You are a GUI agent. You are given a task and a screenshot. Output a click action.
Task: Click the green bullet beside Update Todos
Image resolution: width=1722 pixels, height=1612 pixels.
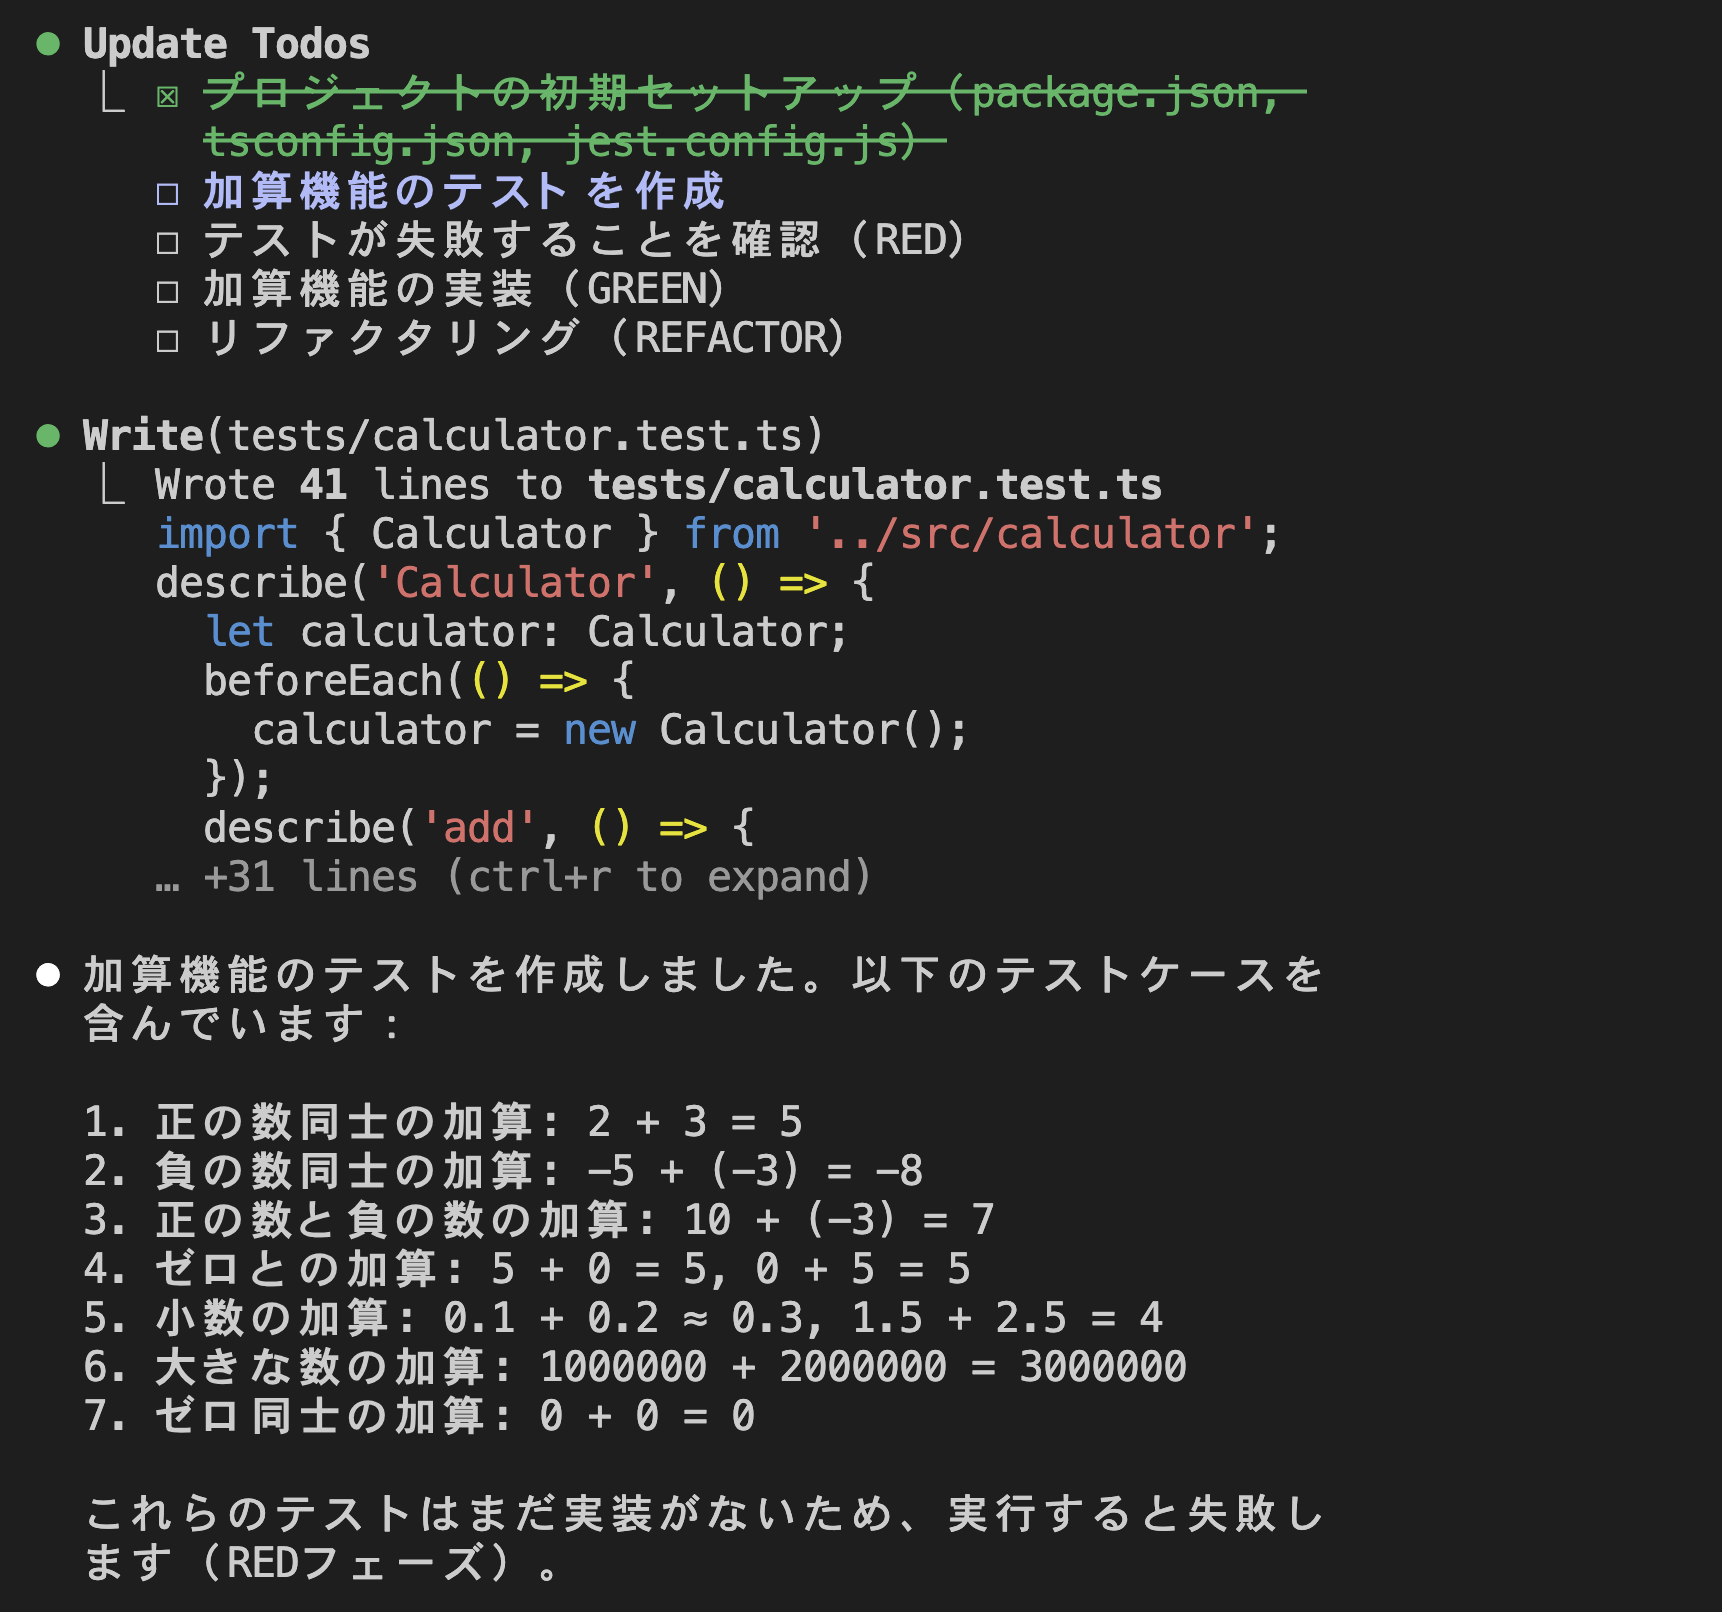pyautogui.click(x=48, y=44)
